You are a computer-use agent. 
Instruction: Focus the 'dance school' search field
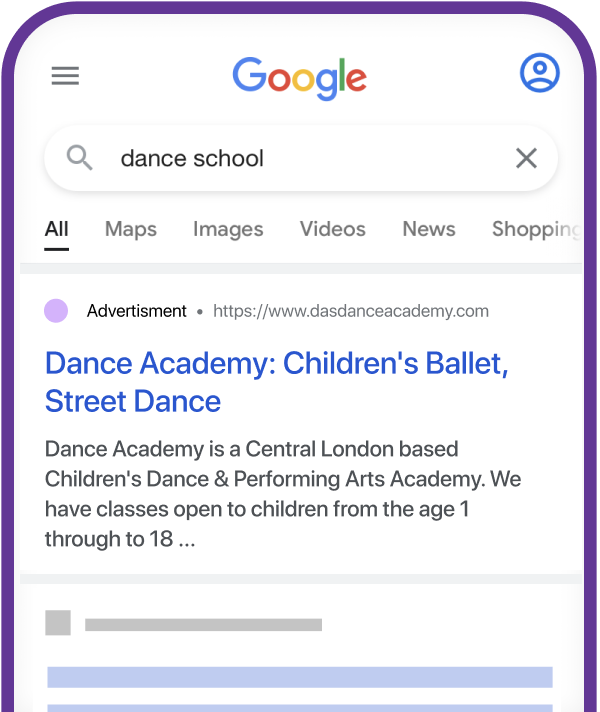pyautogui.click(x=300, y=158)
